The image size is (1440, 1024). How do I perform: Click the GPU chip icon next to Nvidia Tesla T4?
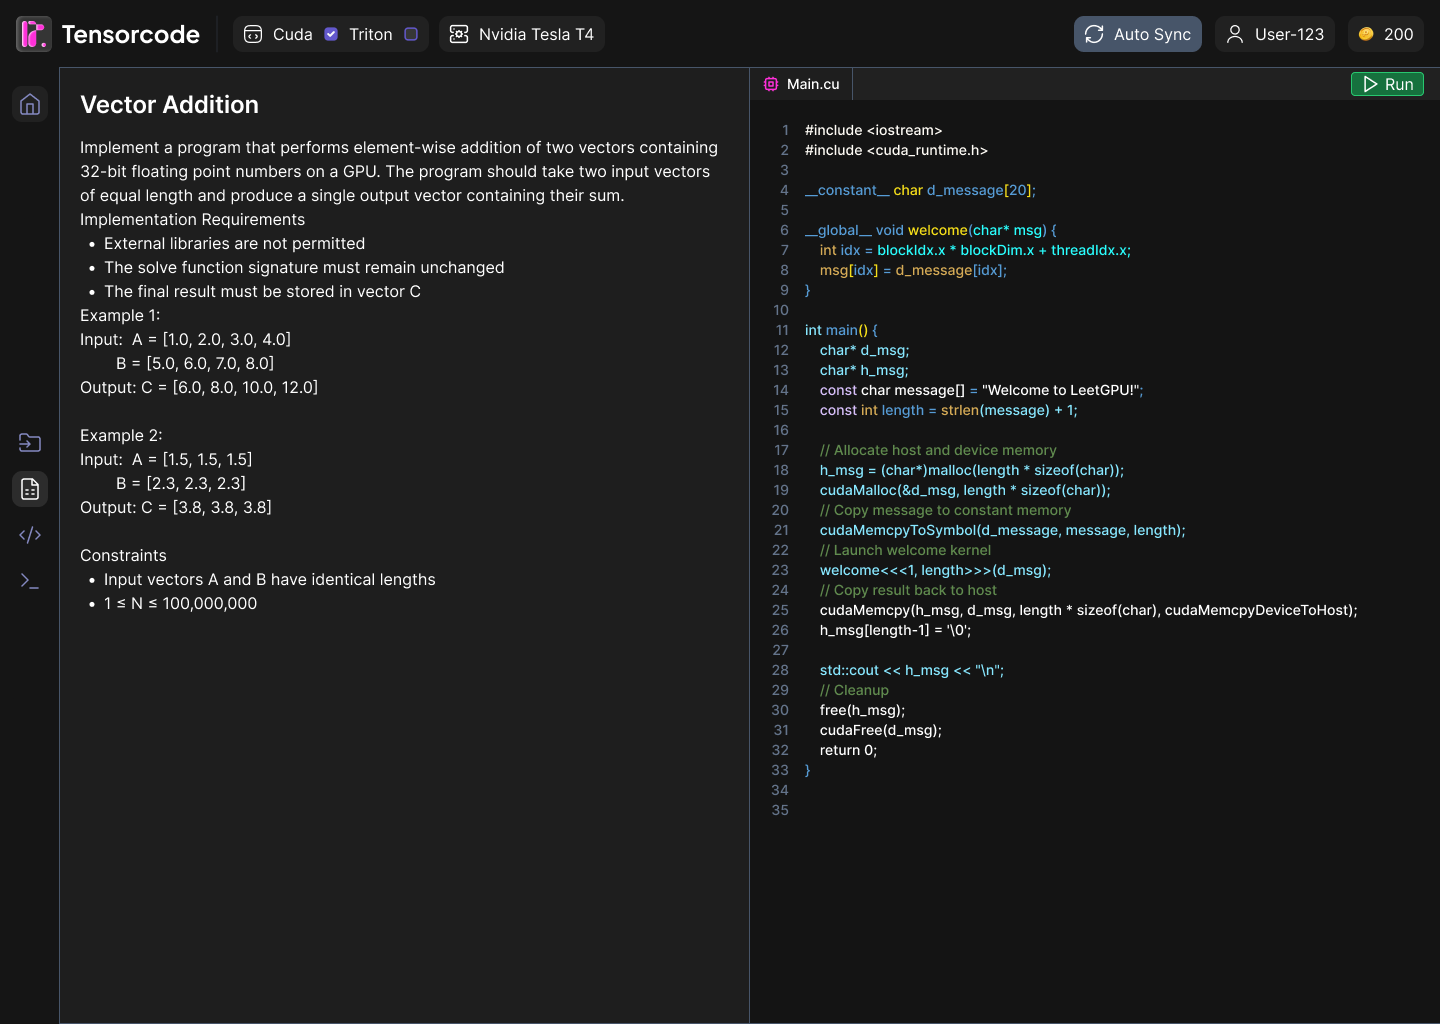point(458,33)
